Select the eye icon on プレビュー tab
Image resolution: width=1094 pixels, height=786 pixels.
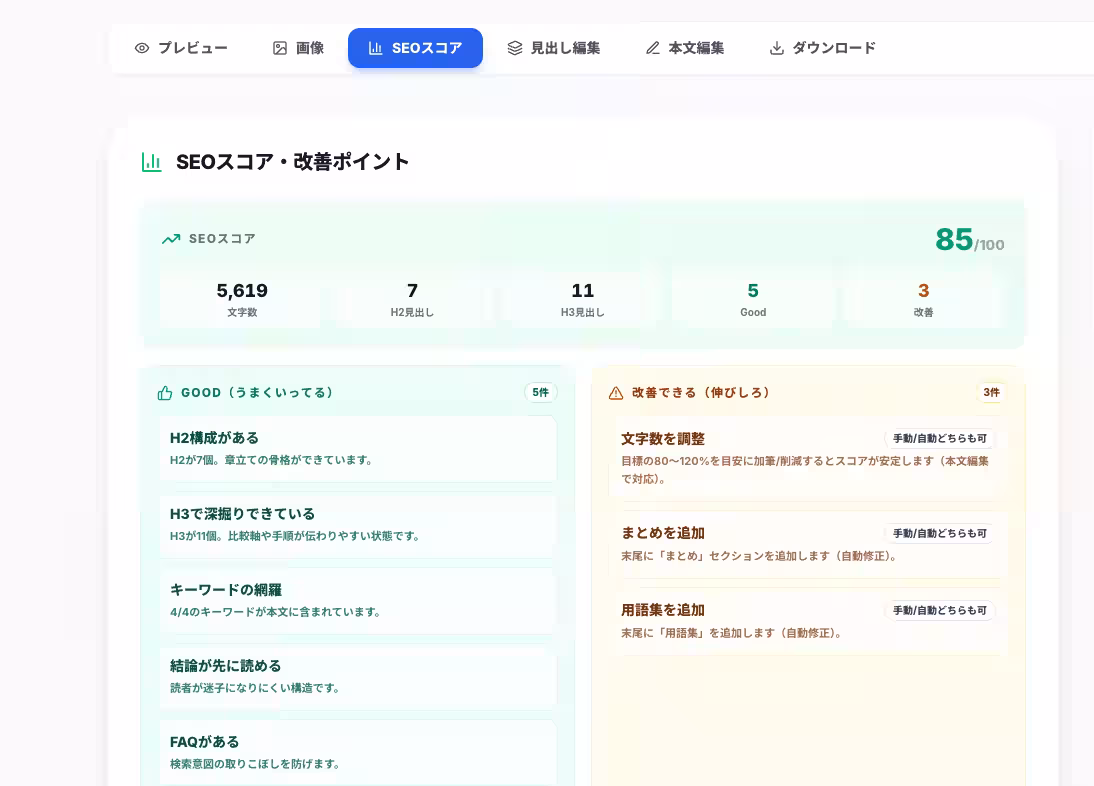[x=141, y=48]
